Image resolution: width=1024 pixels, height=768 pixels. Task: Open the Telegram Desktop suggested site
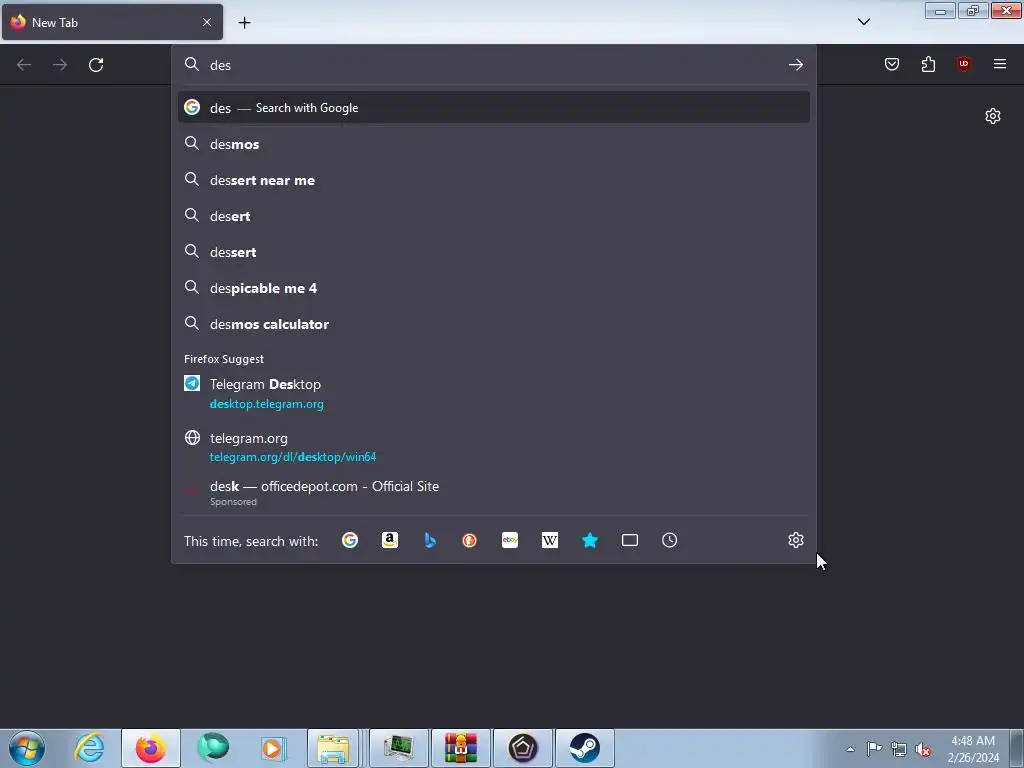point(494,393)
